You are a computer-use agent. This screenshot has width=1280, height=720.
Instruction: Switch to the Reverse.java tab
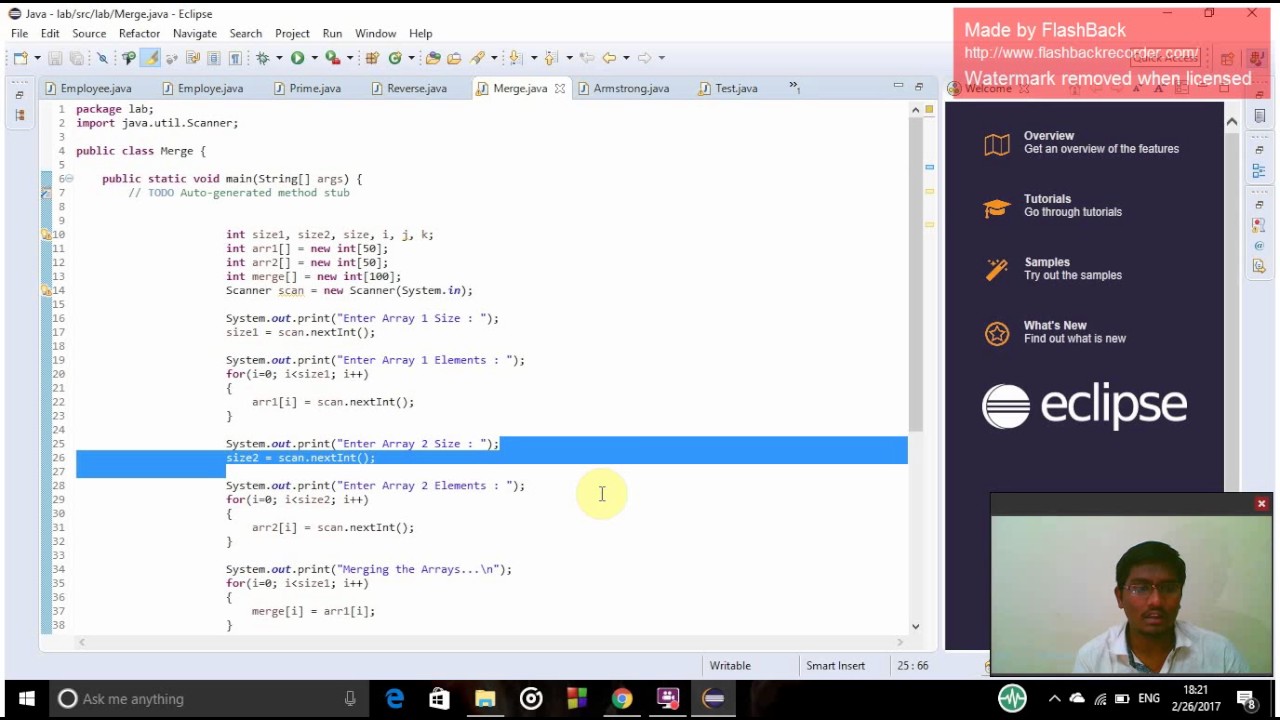click(409, 88)
